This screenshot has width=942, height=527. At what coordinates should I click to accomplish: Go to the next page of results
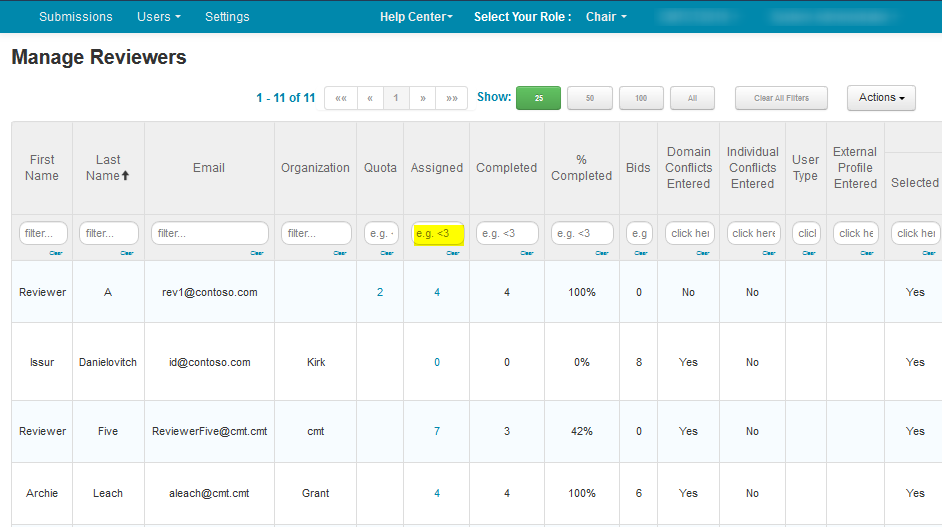tap(423, 98)
